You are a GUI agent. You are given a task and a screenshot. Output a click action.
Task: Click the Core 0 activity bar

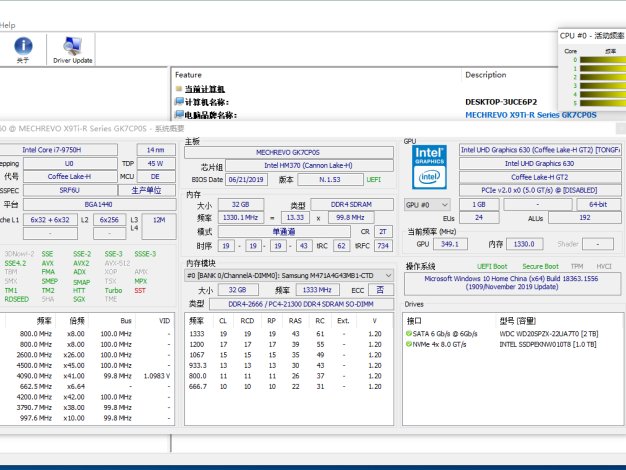(603, 60)
